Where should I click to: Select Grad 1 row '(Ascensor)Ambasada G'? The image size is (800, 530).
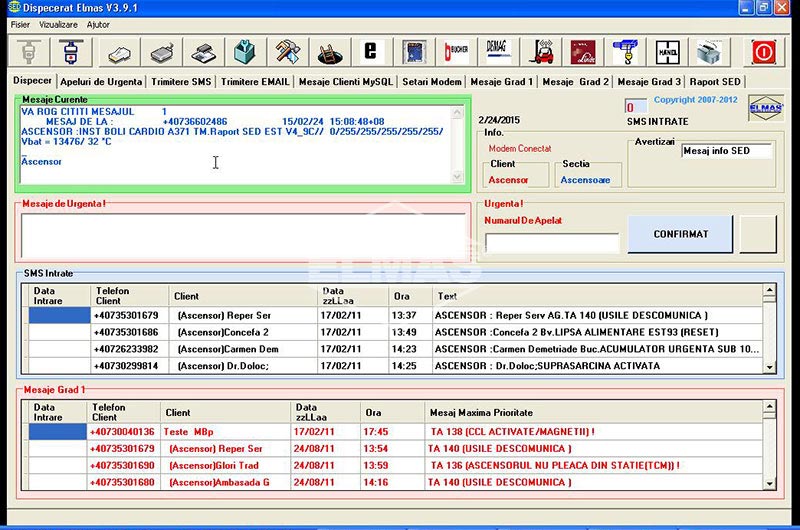tap(395, 482)
